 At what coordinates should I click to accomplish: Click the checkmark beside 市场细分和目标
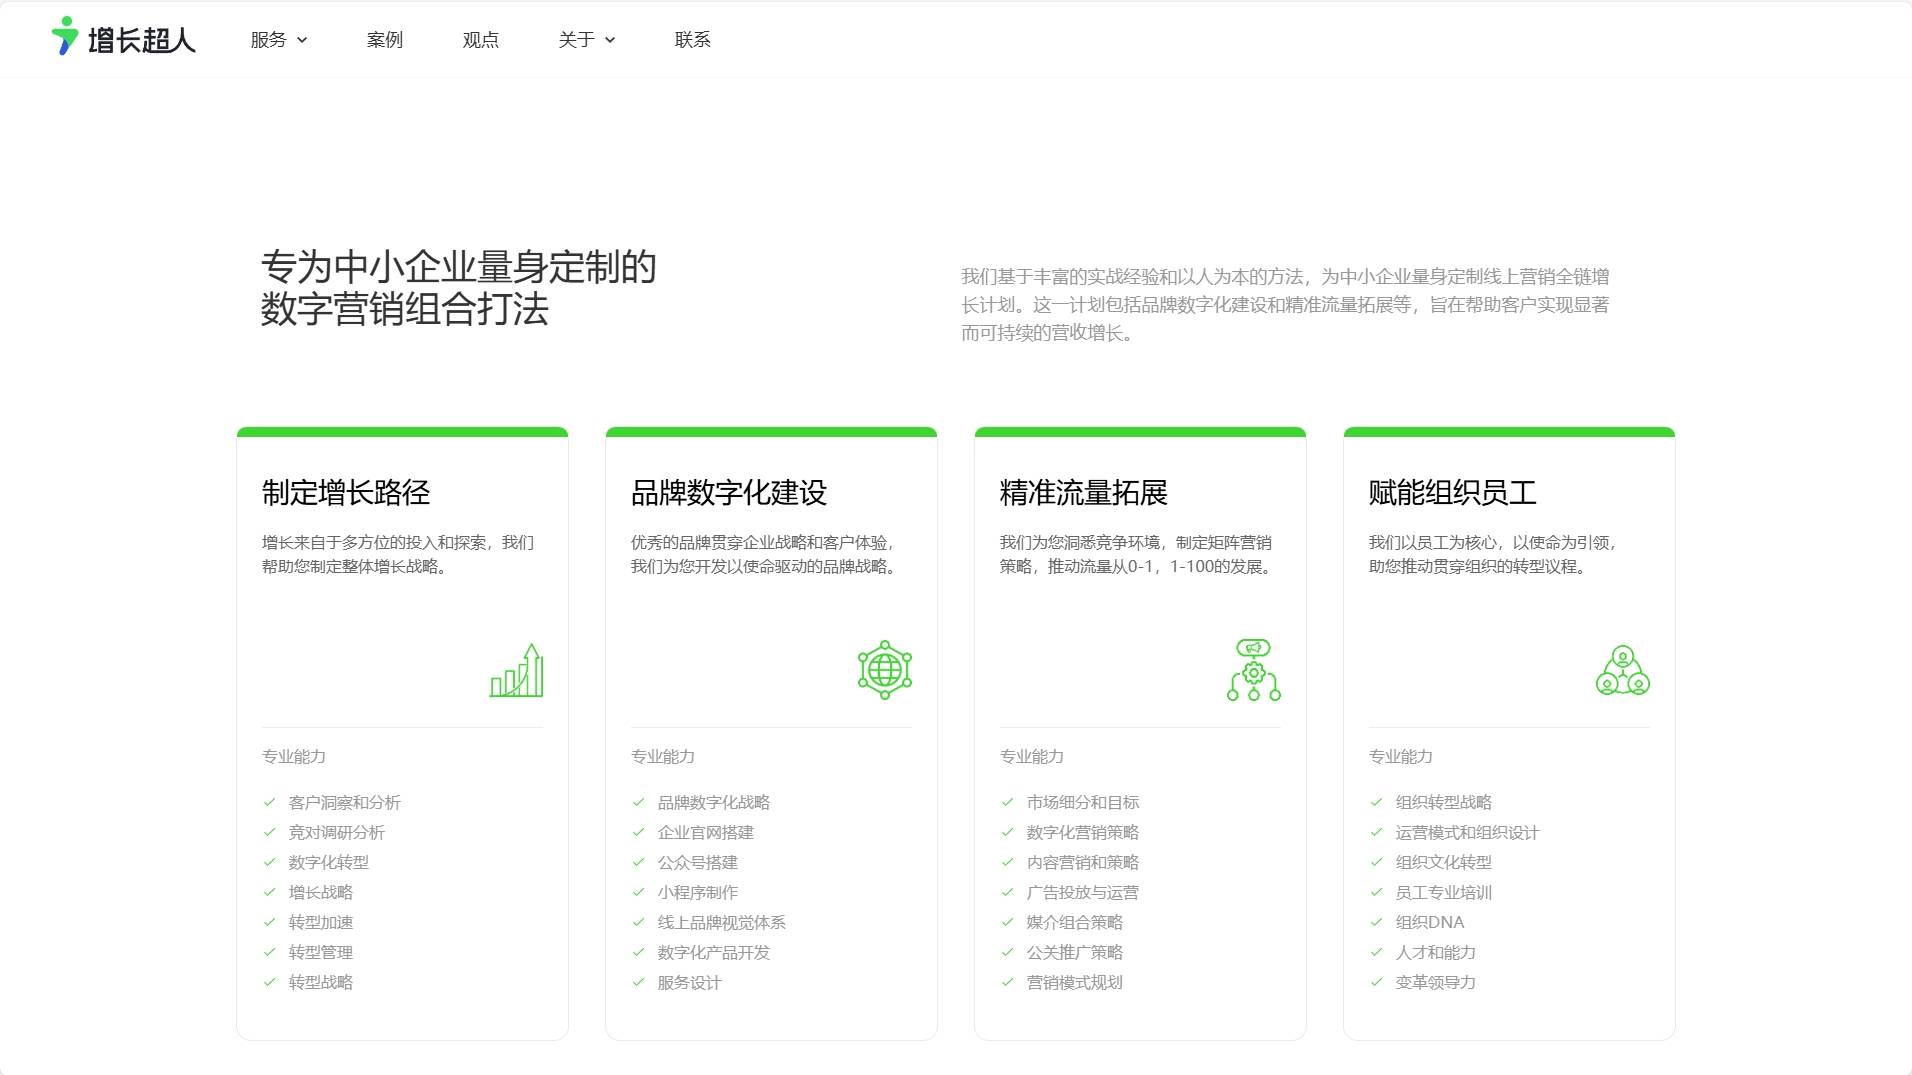click(x=1007, y=802)
